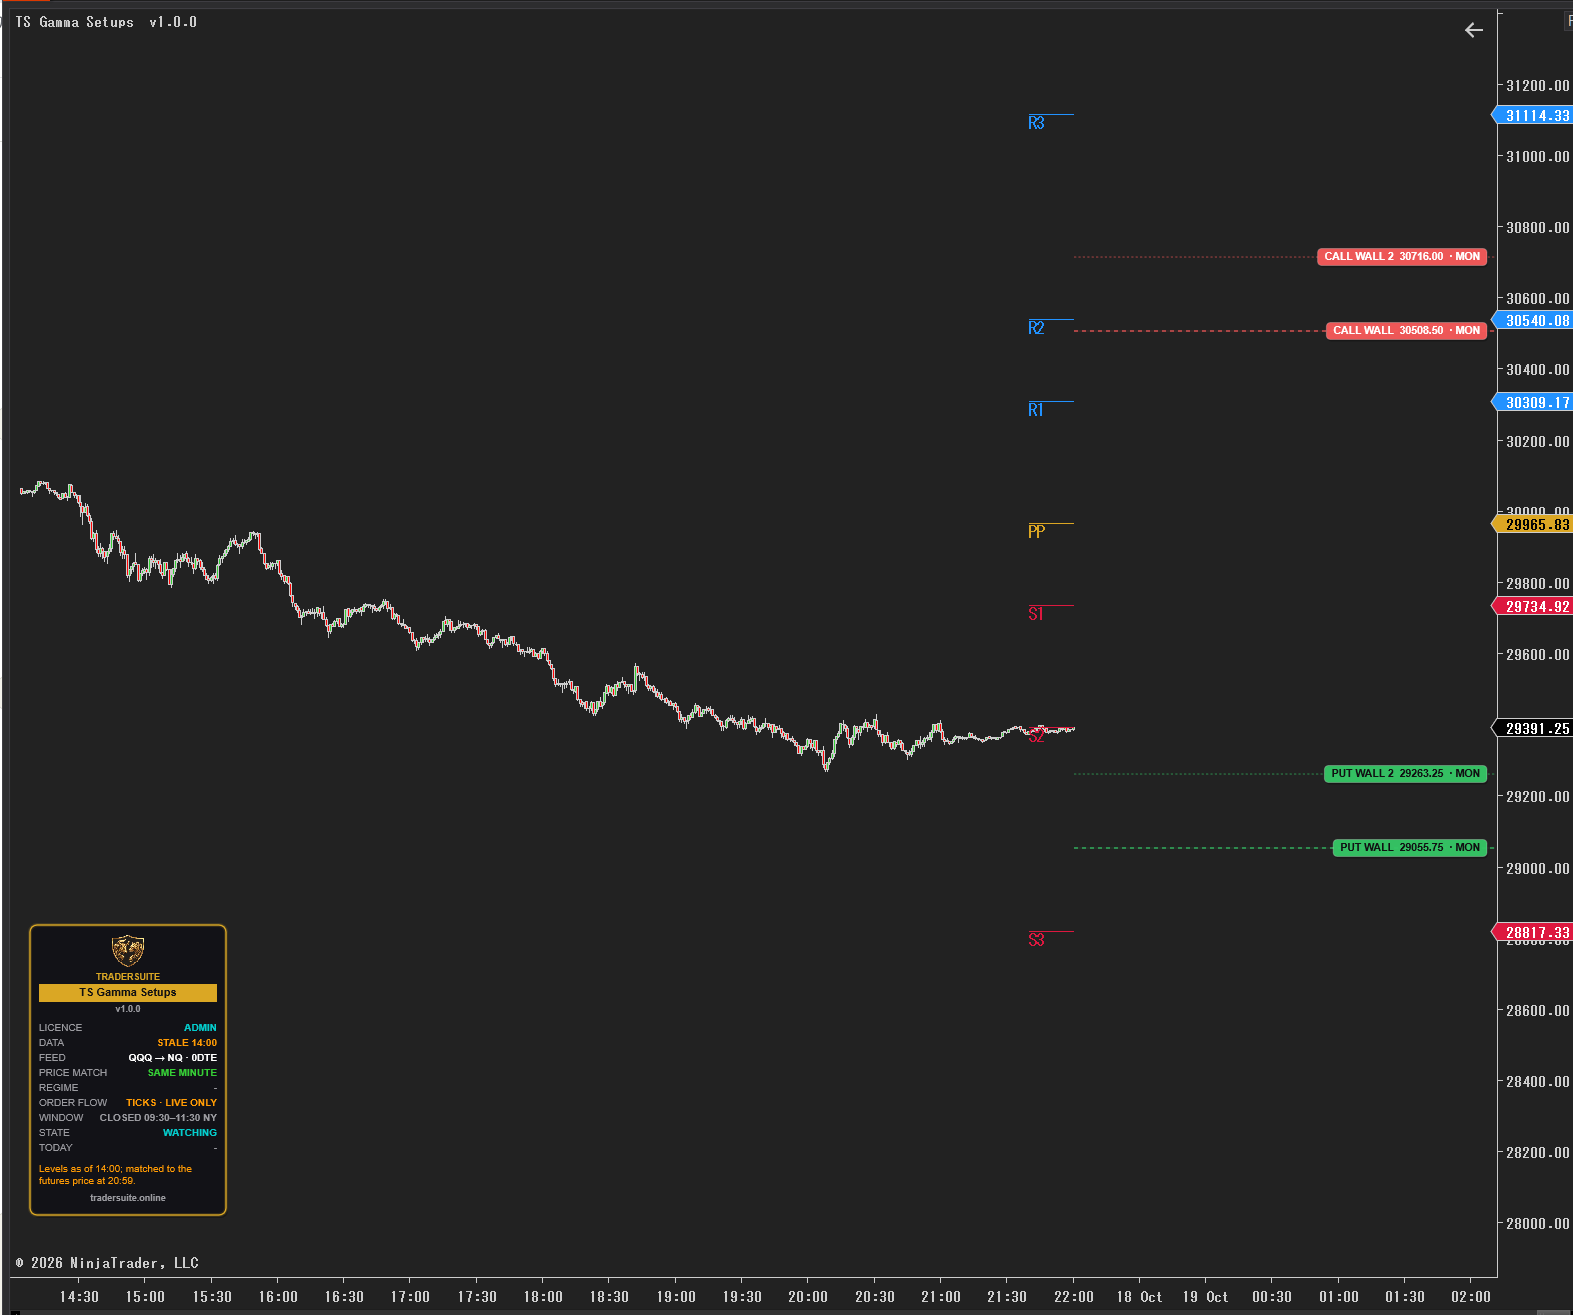Viewport: 1573px width, 1315px height.
Task: Click the current price 29391.25 marker
Action: (1533, 729)
